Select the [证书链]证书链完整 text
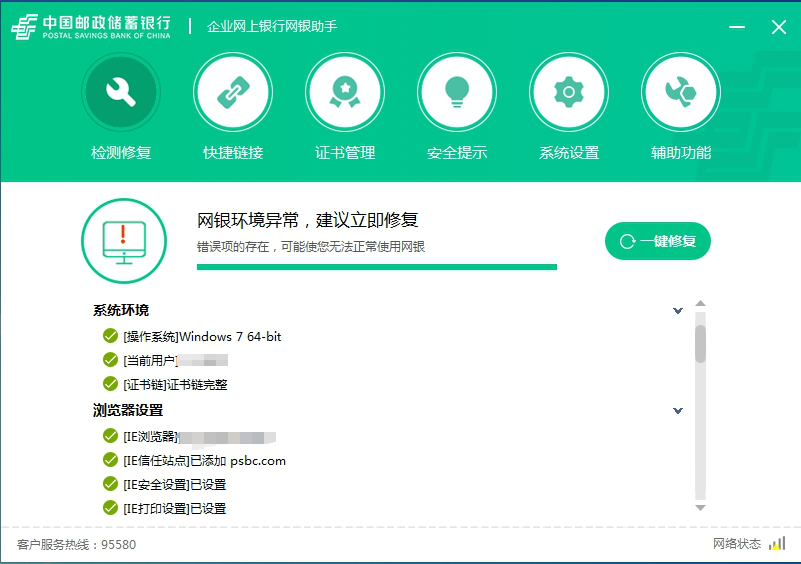 click(x=175, y=385)
